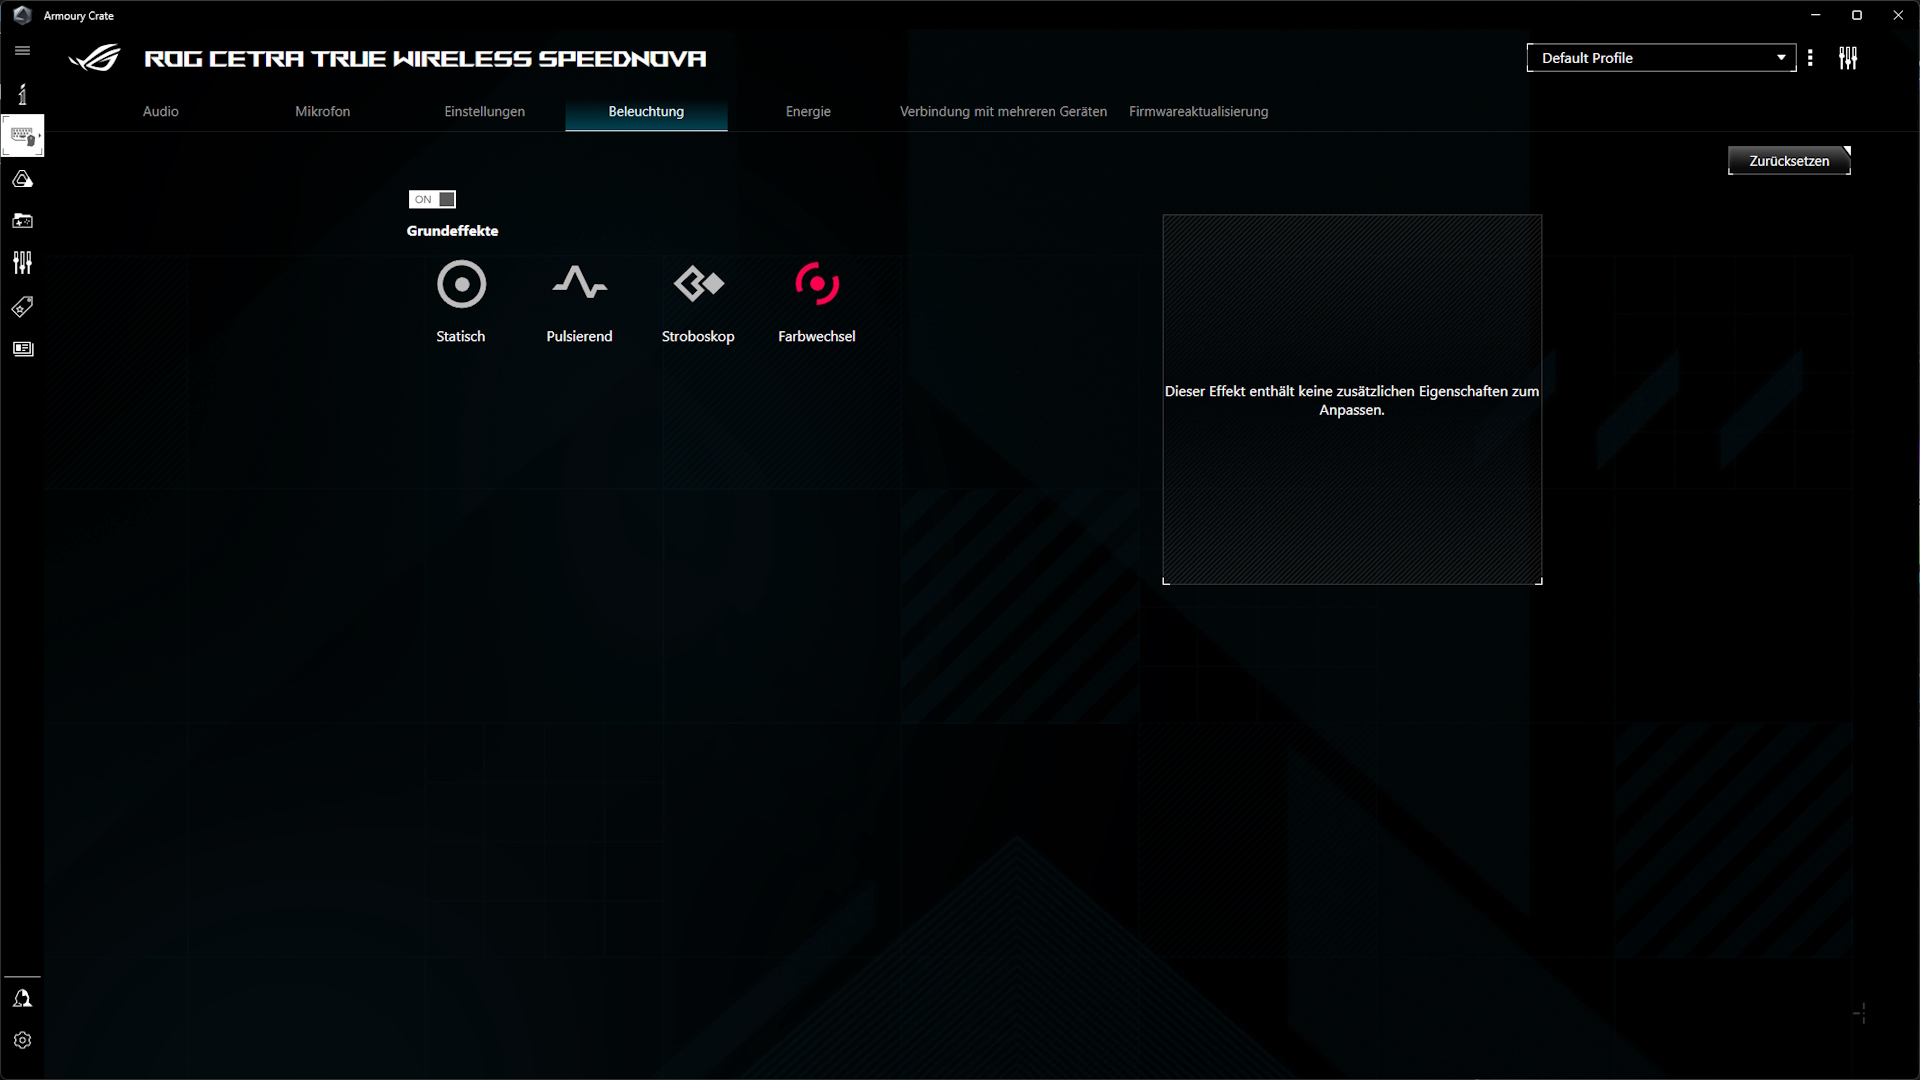The width and height of the screenshot is (1920, 1080).
Task: Open the Scenario Profiles sliders icon
Action: pos(22,263)
